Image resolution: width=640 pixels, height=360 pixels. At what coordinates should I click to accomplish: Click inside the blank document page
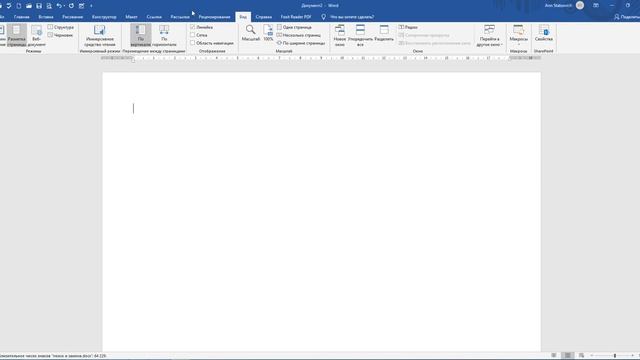tap(321, 212)
